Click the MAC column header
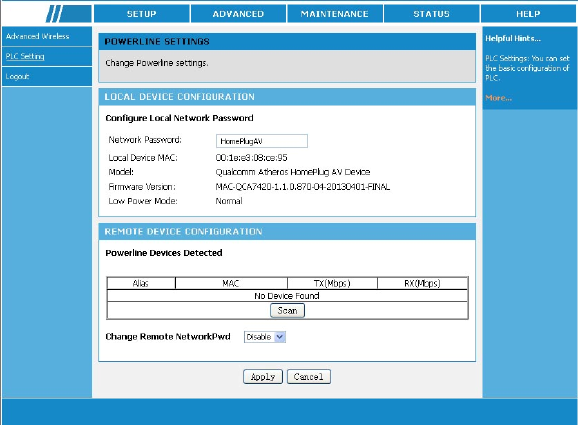This screenshot has width=578, height=425. (231, 283)
